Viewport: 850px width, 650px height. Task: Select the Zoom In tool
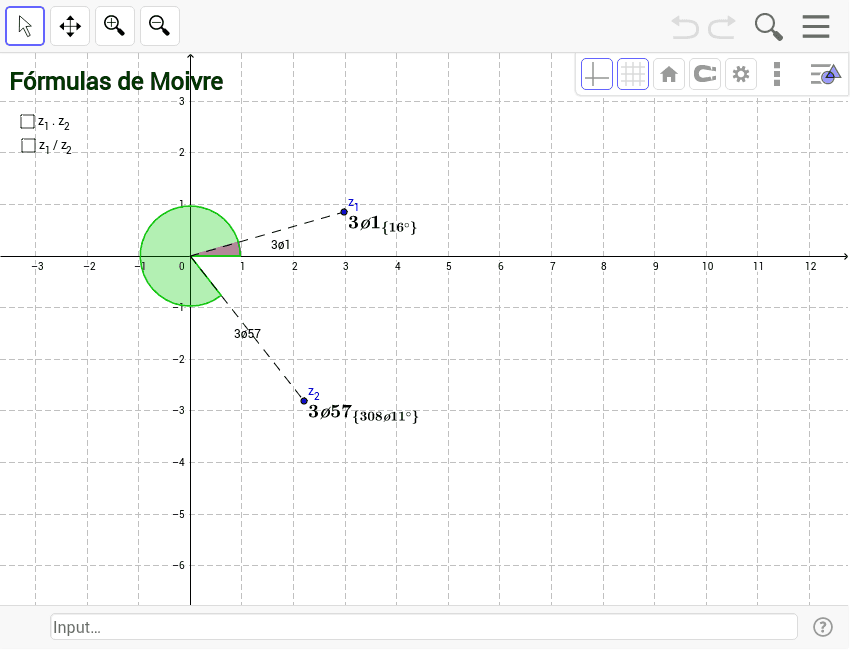(x=115, y=26)
